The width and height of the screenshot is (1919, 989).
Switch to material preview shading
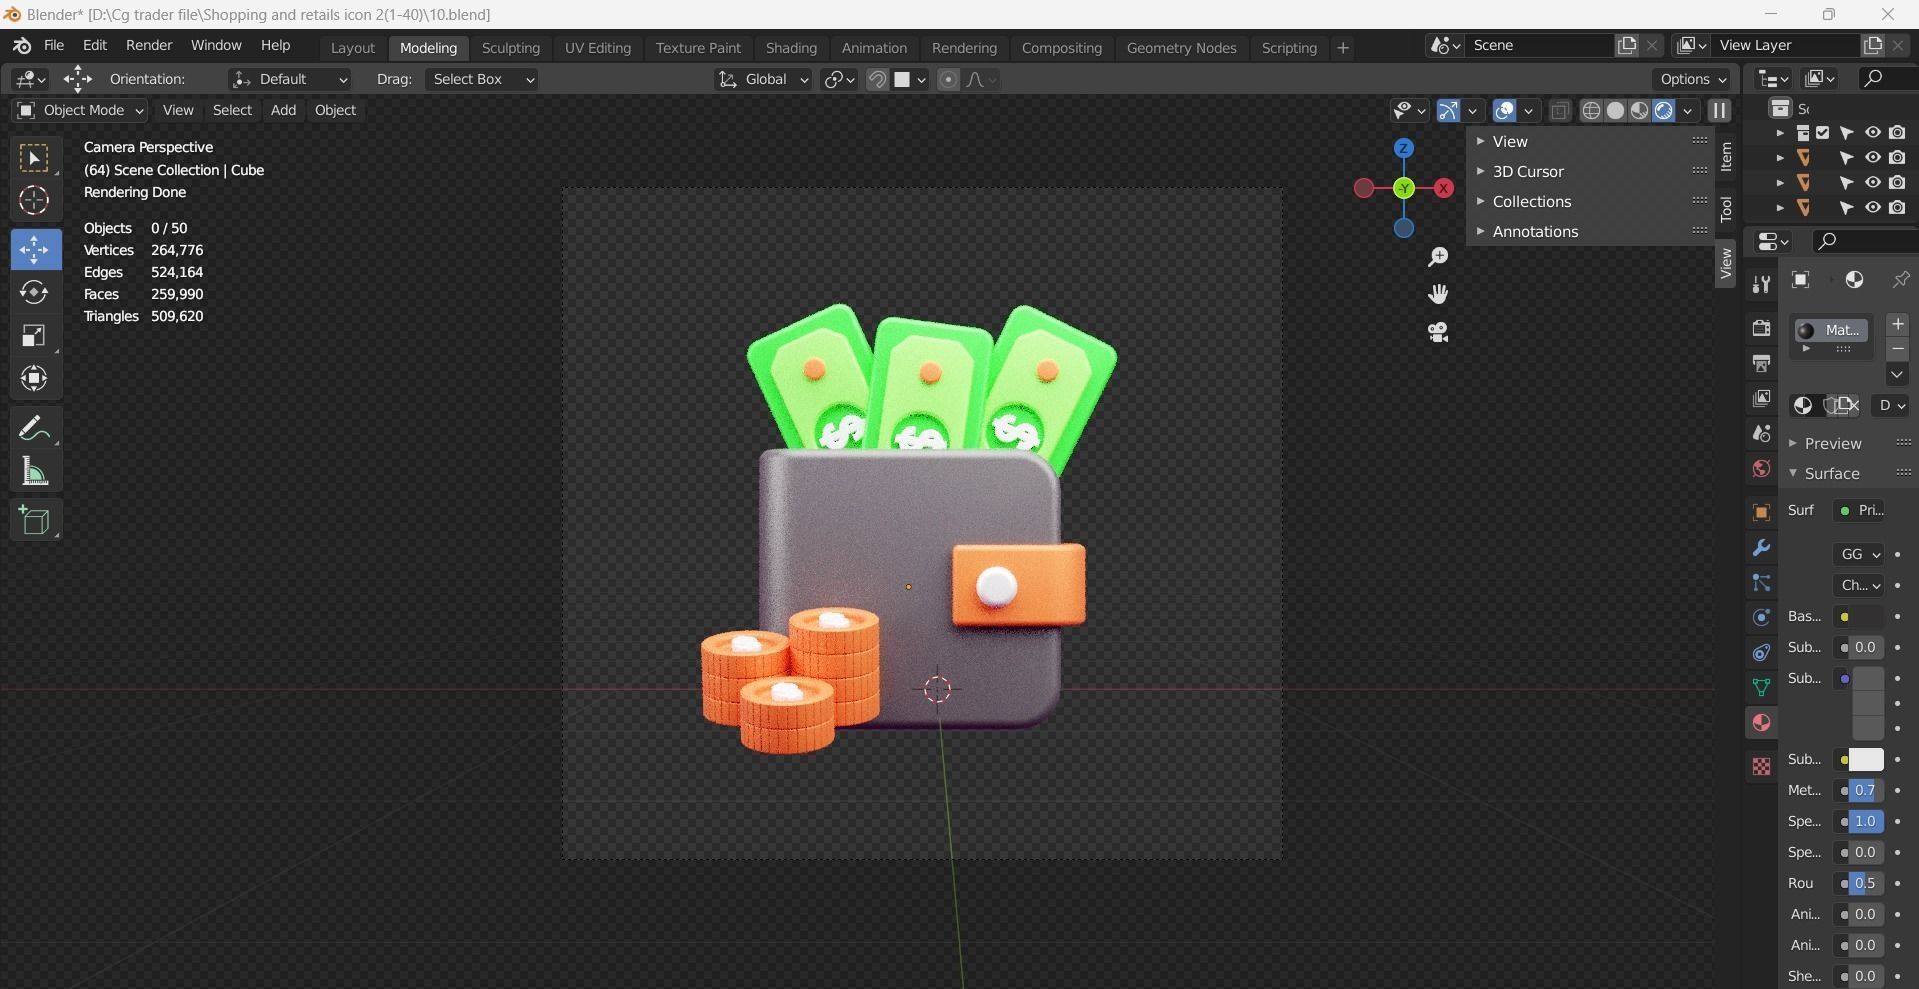[1639, 110]
